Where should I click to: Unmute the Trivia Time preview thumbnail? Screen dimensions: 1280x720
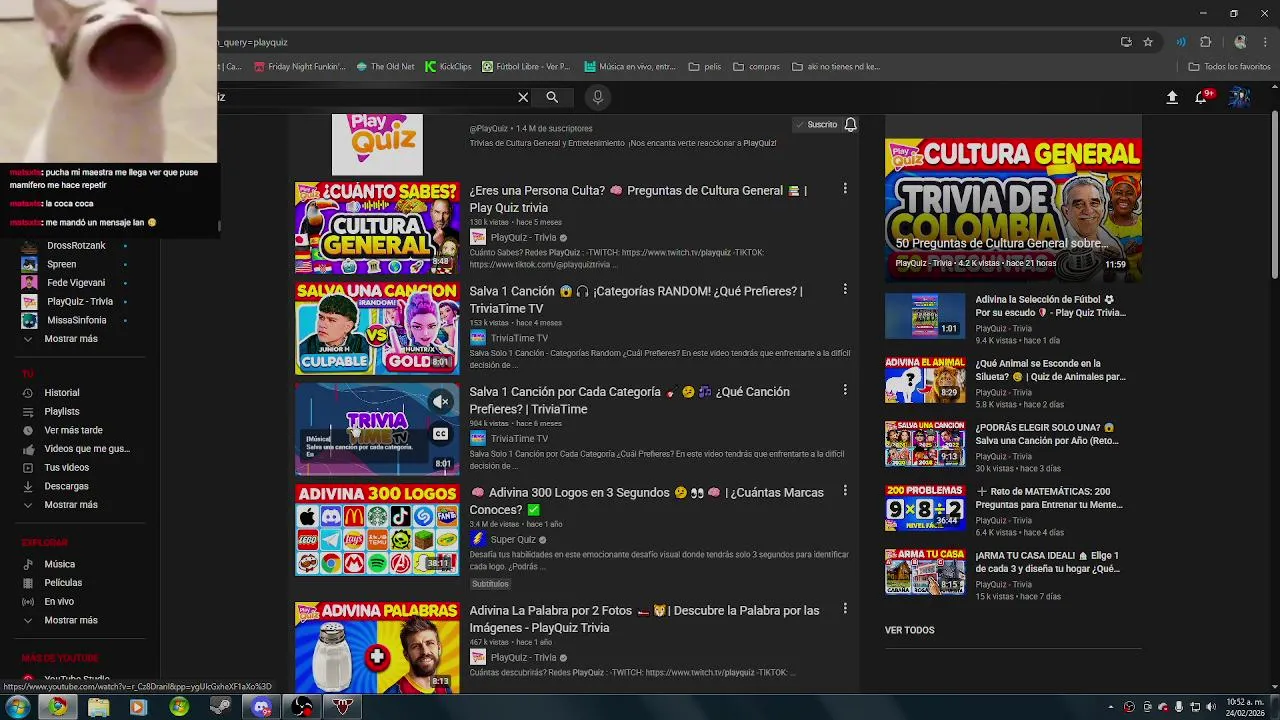[440, 402]
